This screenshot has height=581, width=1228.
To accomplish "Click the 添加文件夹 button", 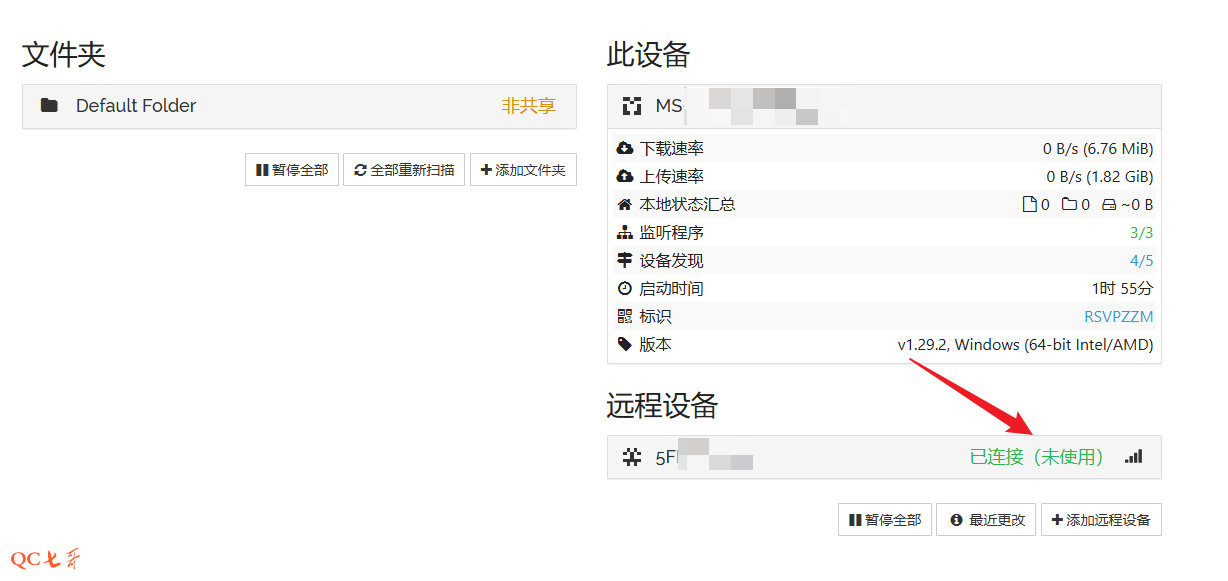I will pyautogui.click(x=523, y=170).
